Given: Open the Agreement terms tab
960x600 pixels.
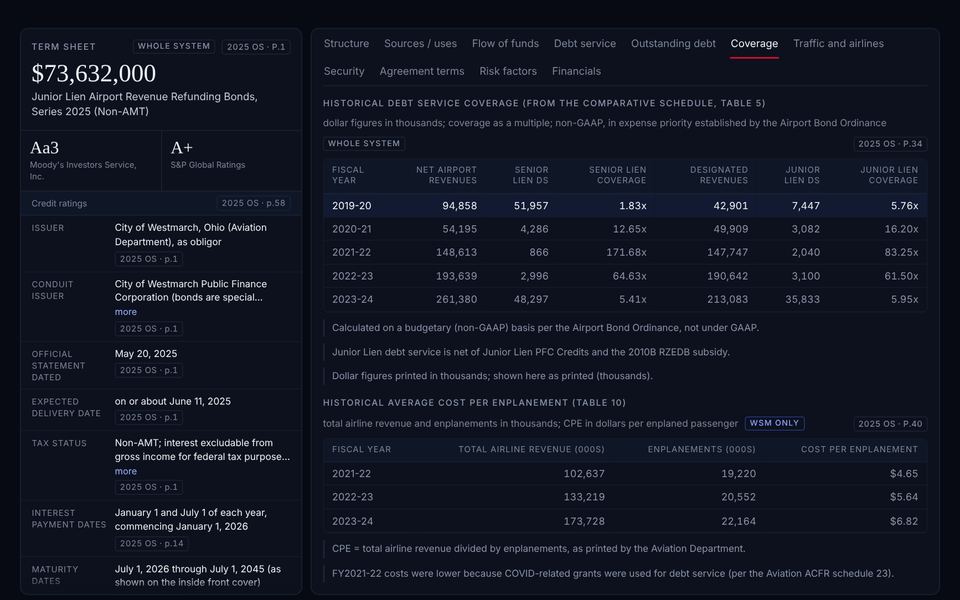Looking at the screenshot, I should pyautogui.click(x=421, y=71).
